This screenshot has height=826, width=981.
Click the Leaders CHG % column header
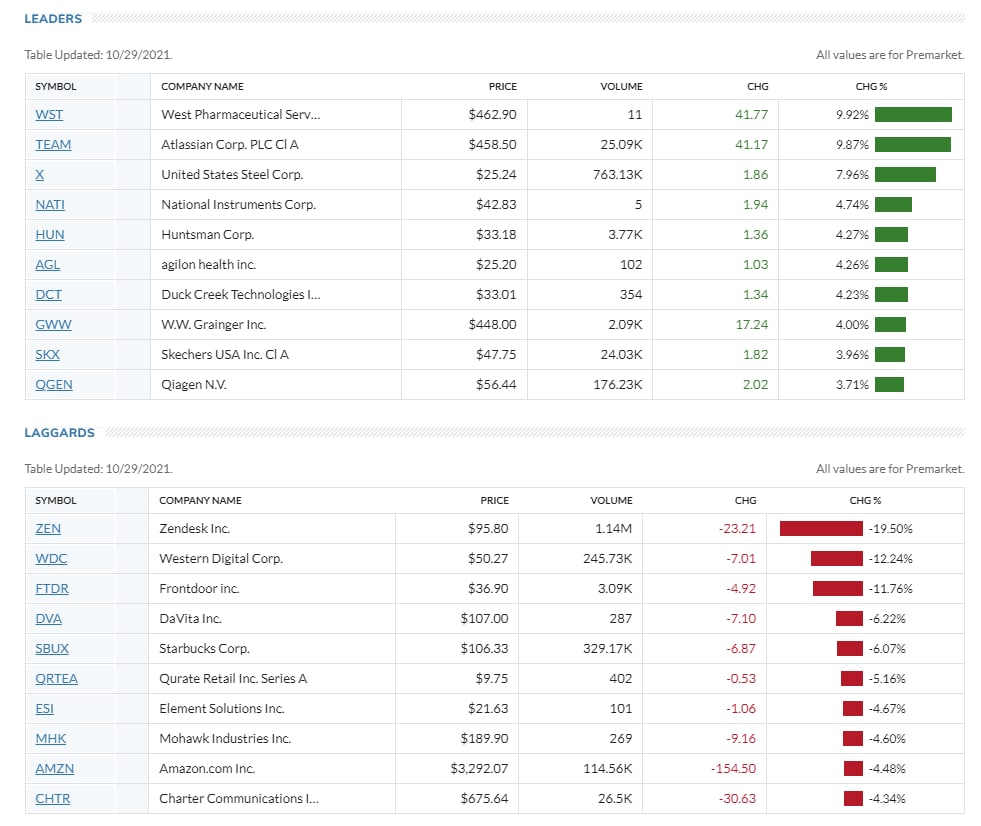pyautogui.click(x=871, y=86)
